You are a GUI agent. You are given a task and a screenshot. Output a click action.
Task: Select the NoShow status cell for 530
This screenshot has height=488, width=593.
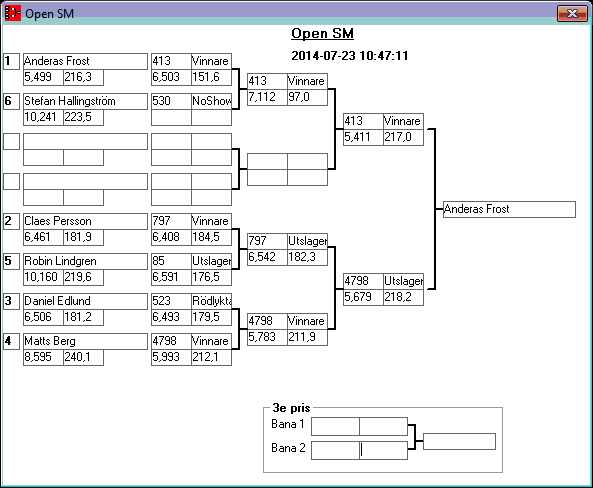tap(211, 101)
